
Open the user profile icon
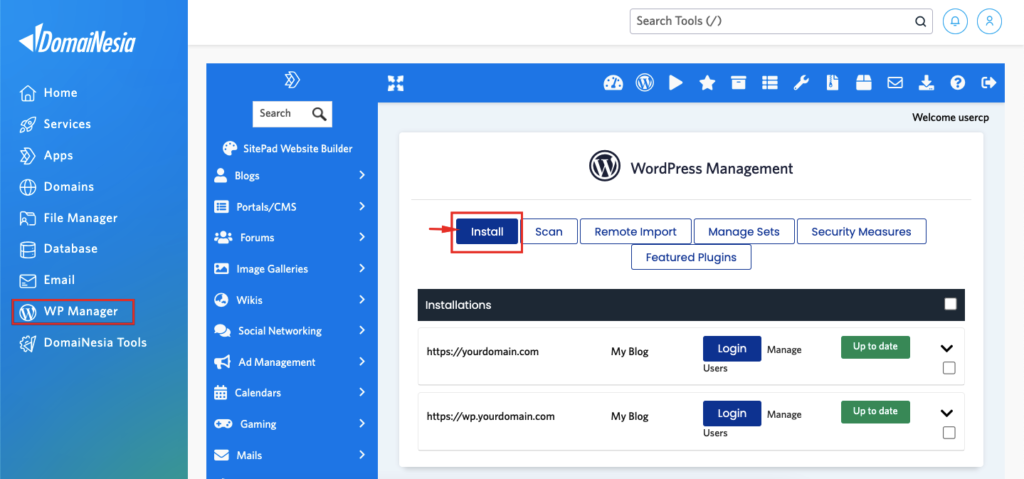989,21
